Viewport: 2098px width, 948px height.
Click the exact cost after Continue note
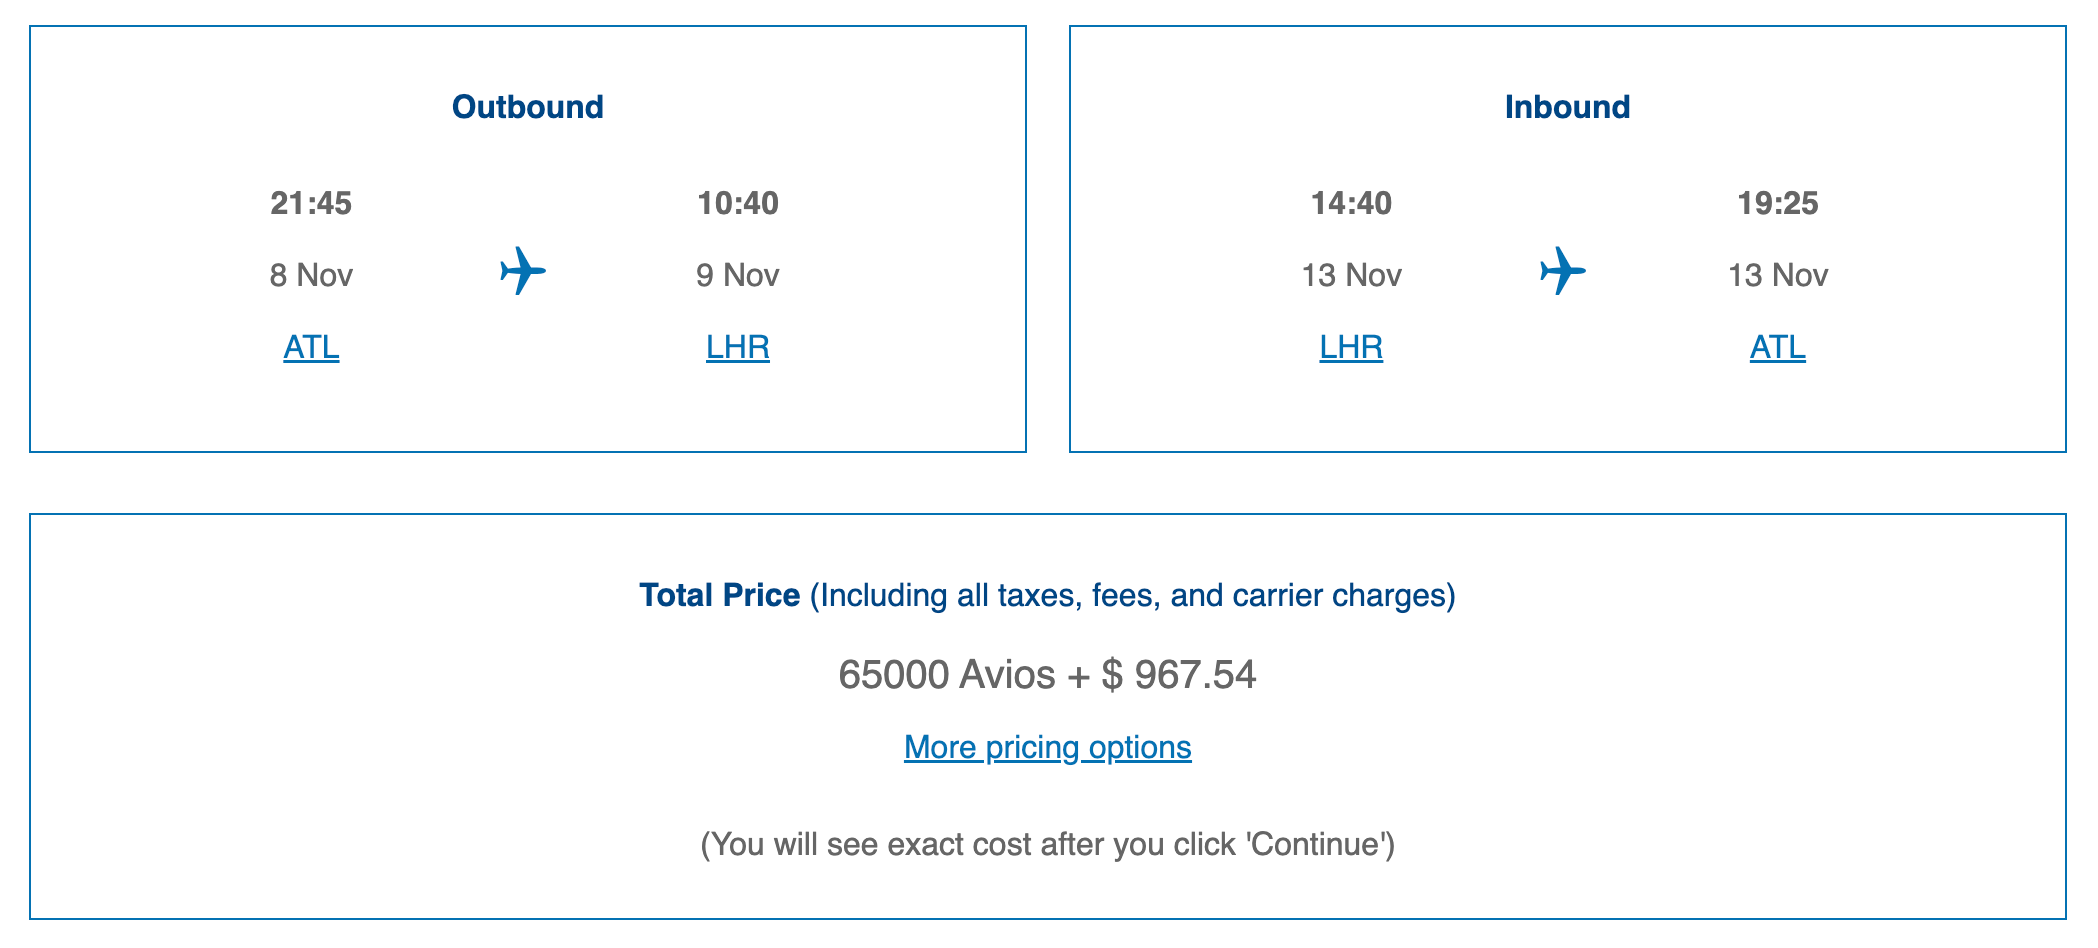[x=1048, y=844]
